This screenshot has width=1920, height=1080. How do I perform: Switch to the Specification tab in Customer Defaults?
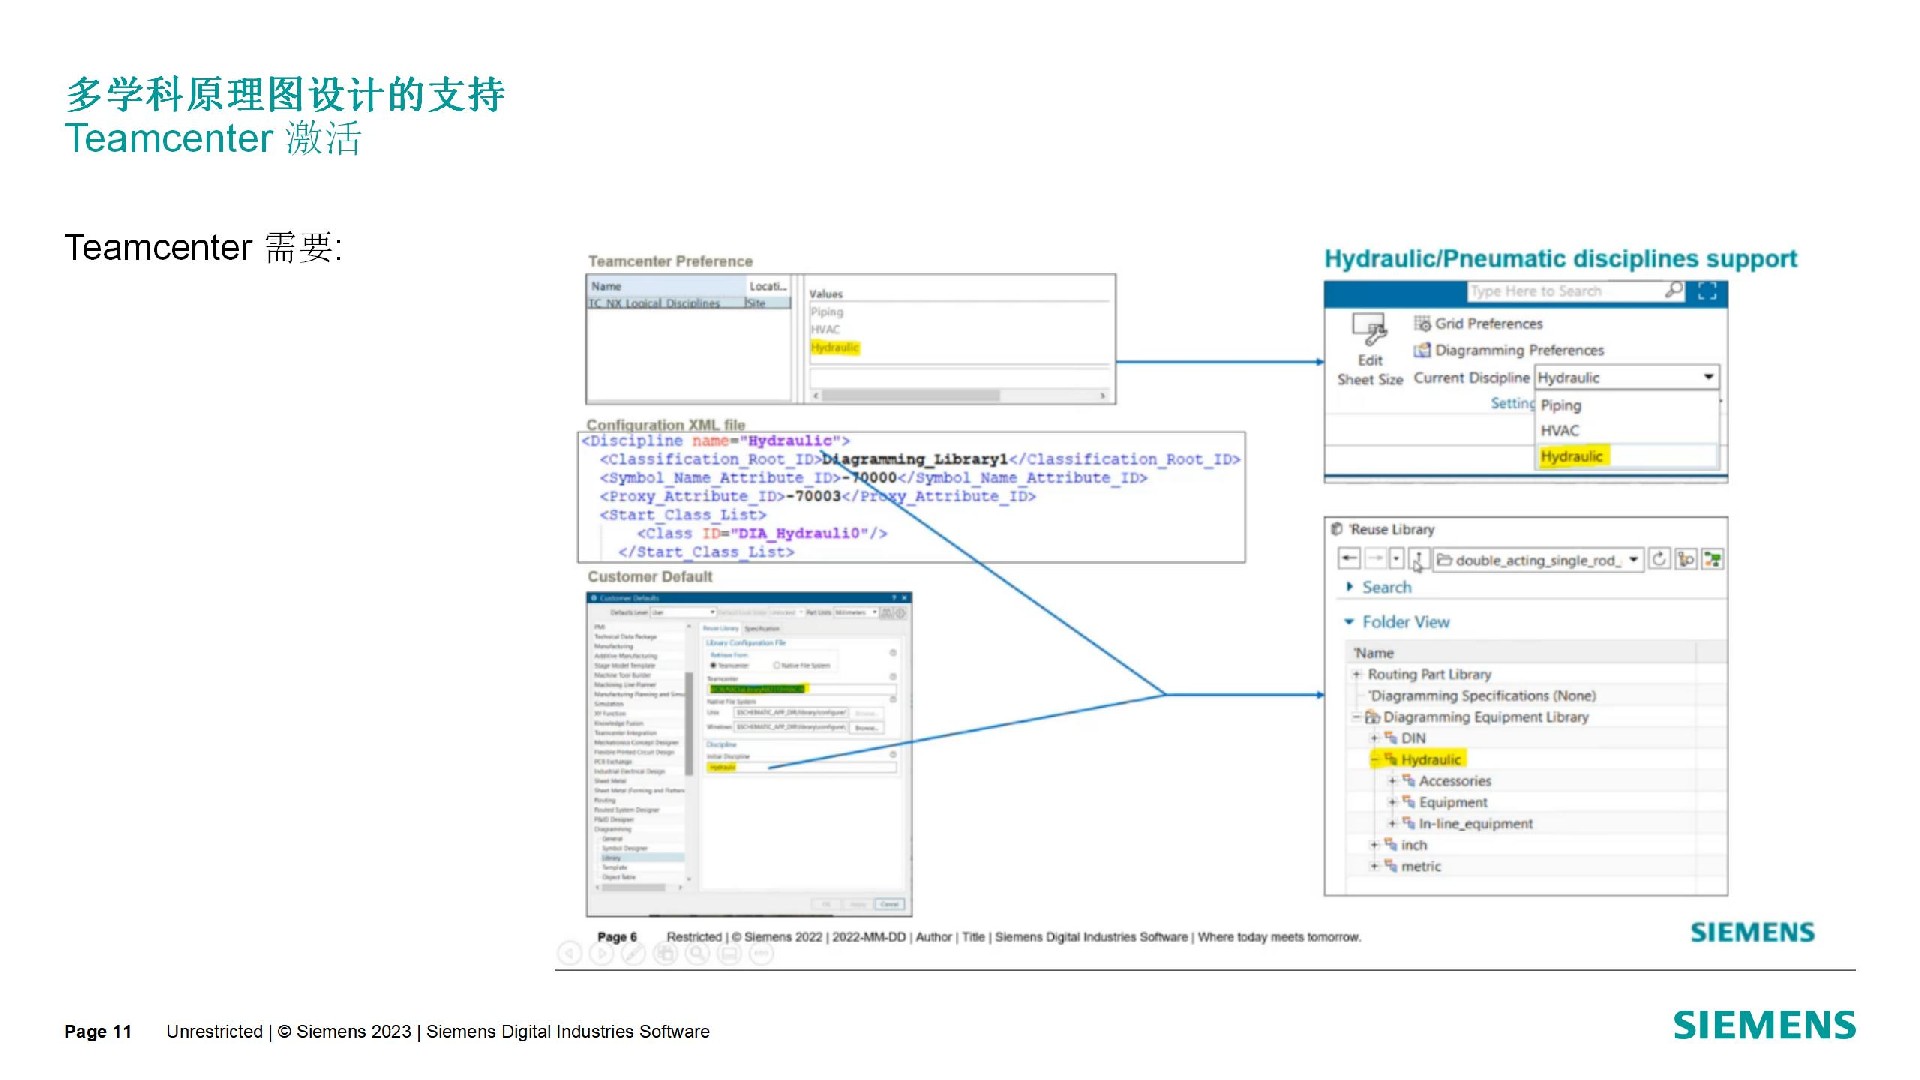click(762, 628)
